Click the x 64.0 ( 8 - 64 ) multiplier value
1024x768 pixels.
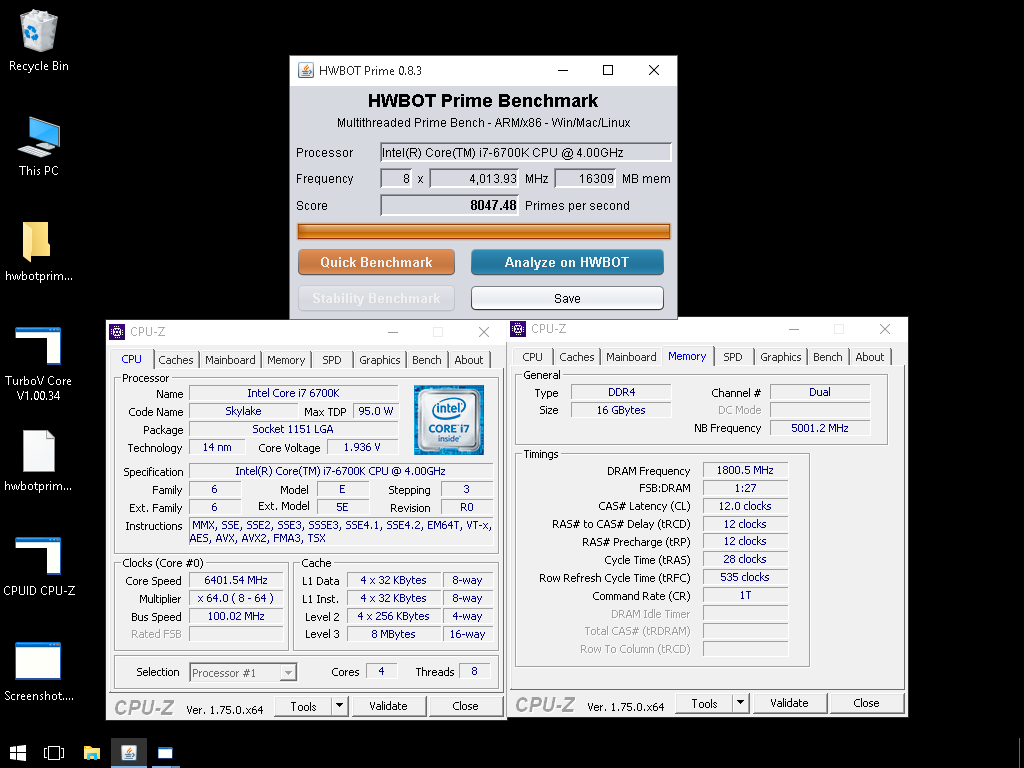[x=236, y=598]
